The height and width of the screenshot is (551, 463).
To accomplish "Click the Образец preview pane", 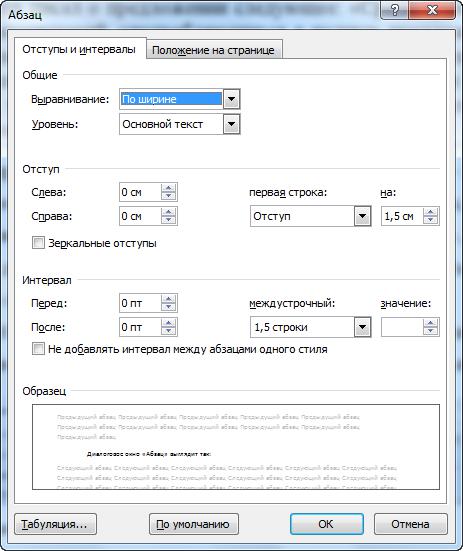I will [236, 447].
